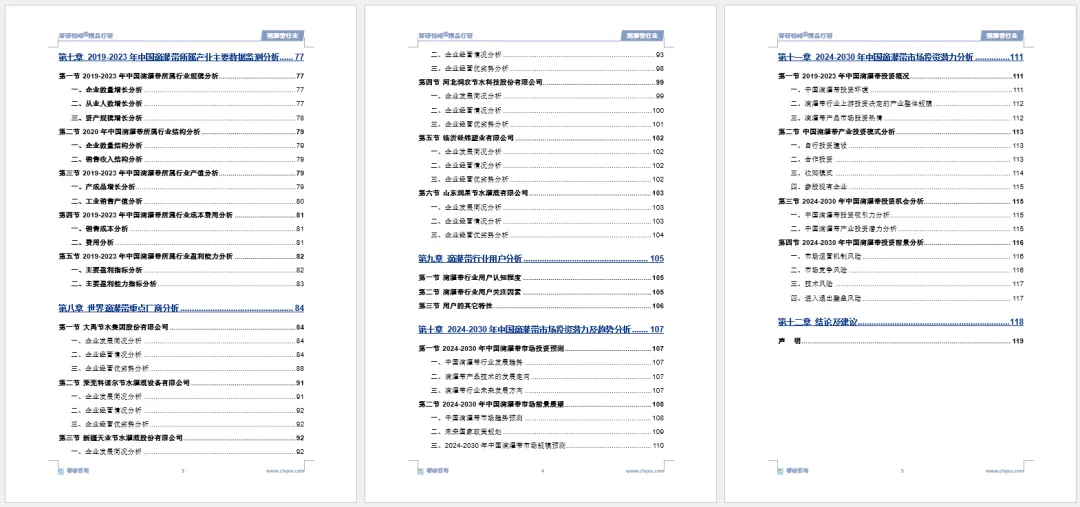The height and width of the screenshot is (507, 1080).
Task: Select 二、工业销售产值分析 entry
Action: pos(187,201)
